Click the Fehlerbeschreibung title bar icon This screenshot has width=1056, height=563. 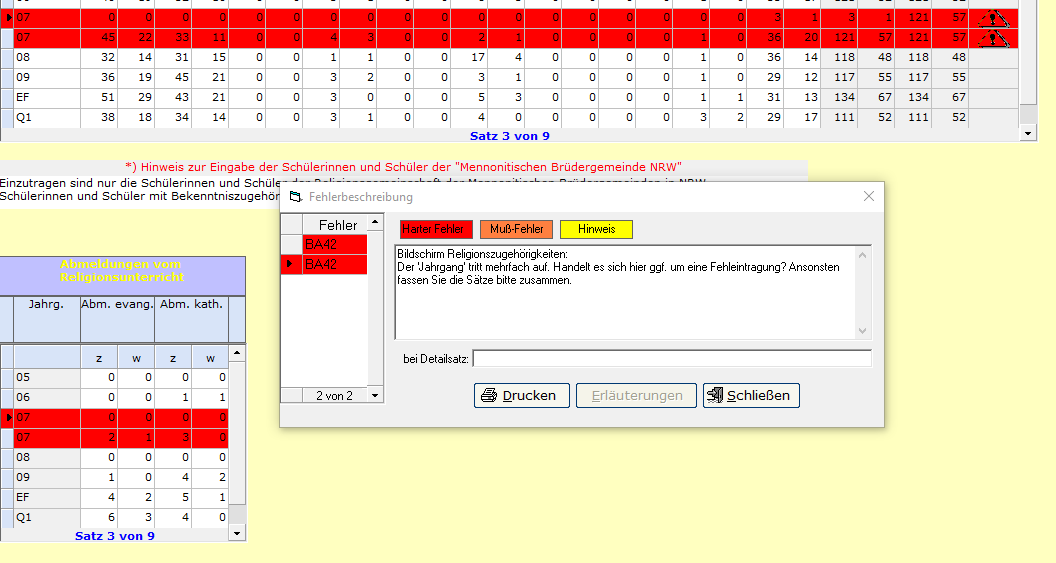coord(295,197)
